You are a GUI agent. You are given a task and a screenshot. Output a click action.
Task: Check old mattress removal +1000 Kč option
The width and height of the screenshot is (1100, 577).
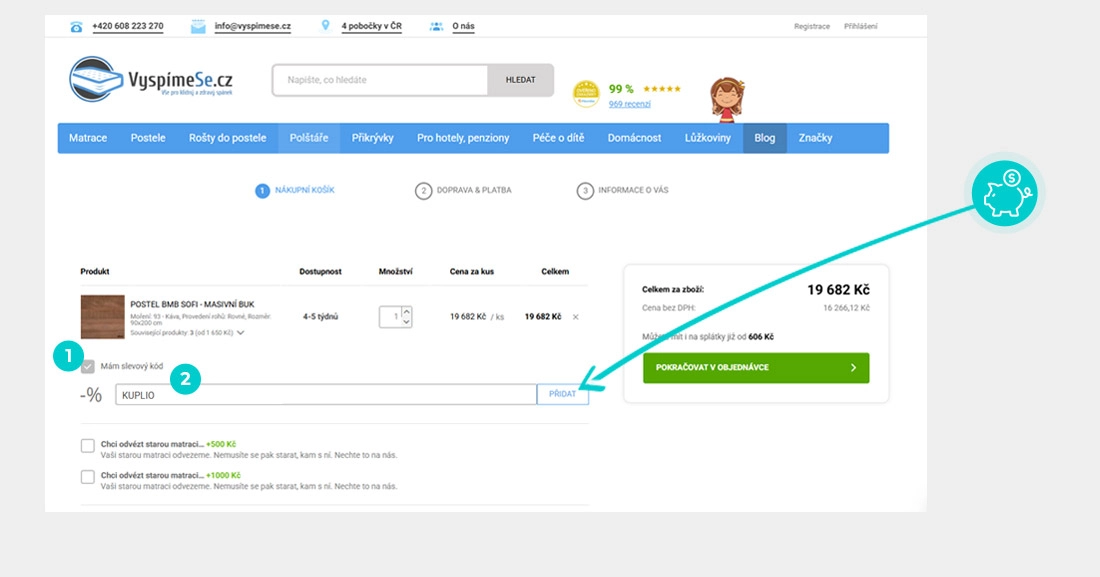click(89, 476)
